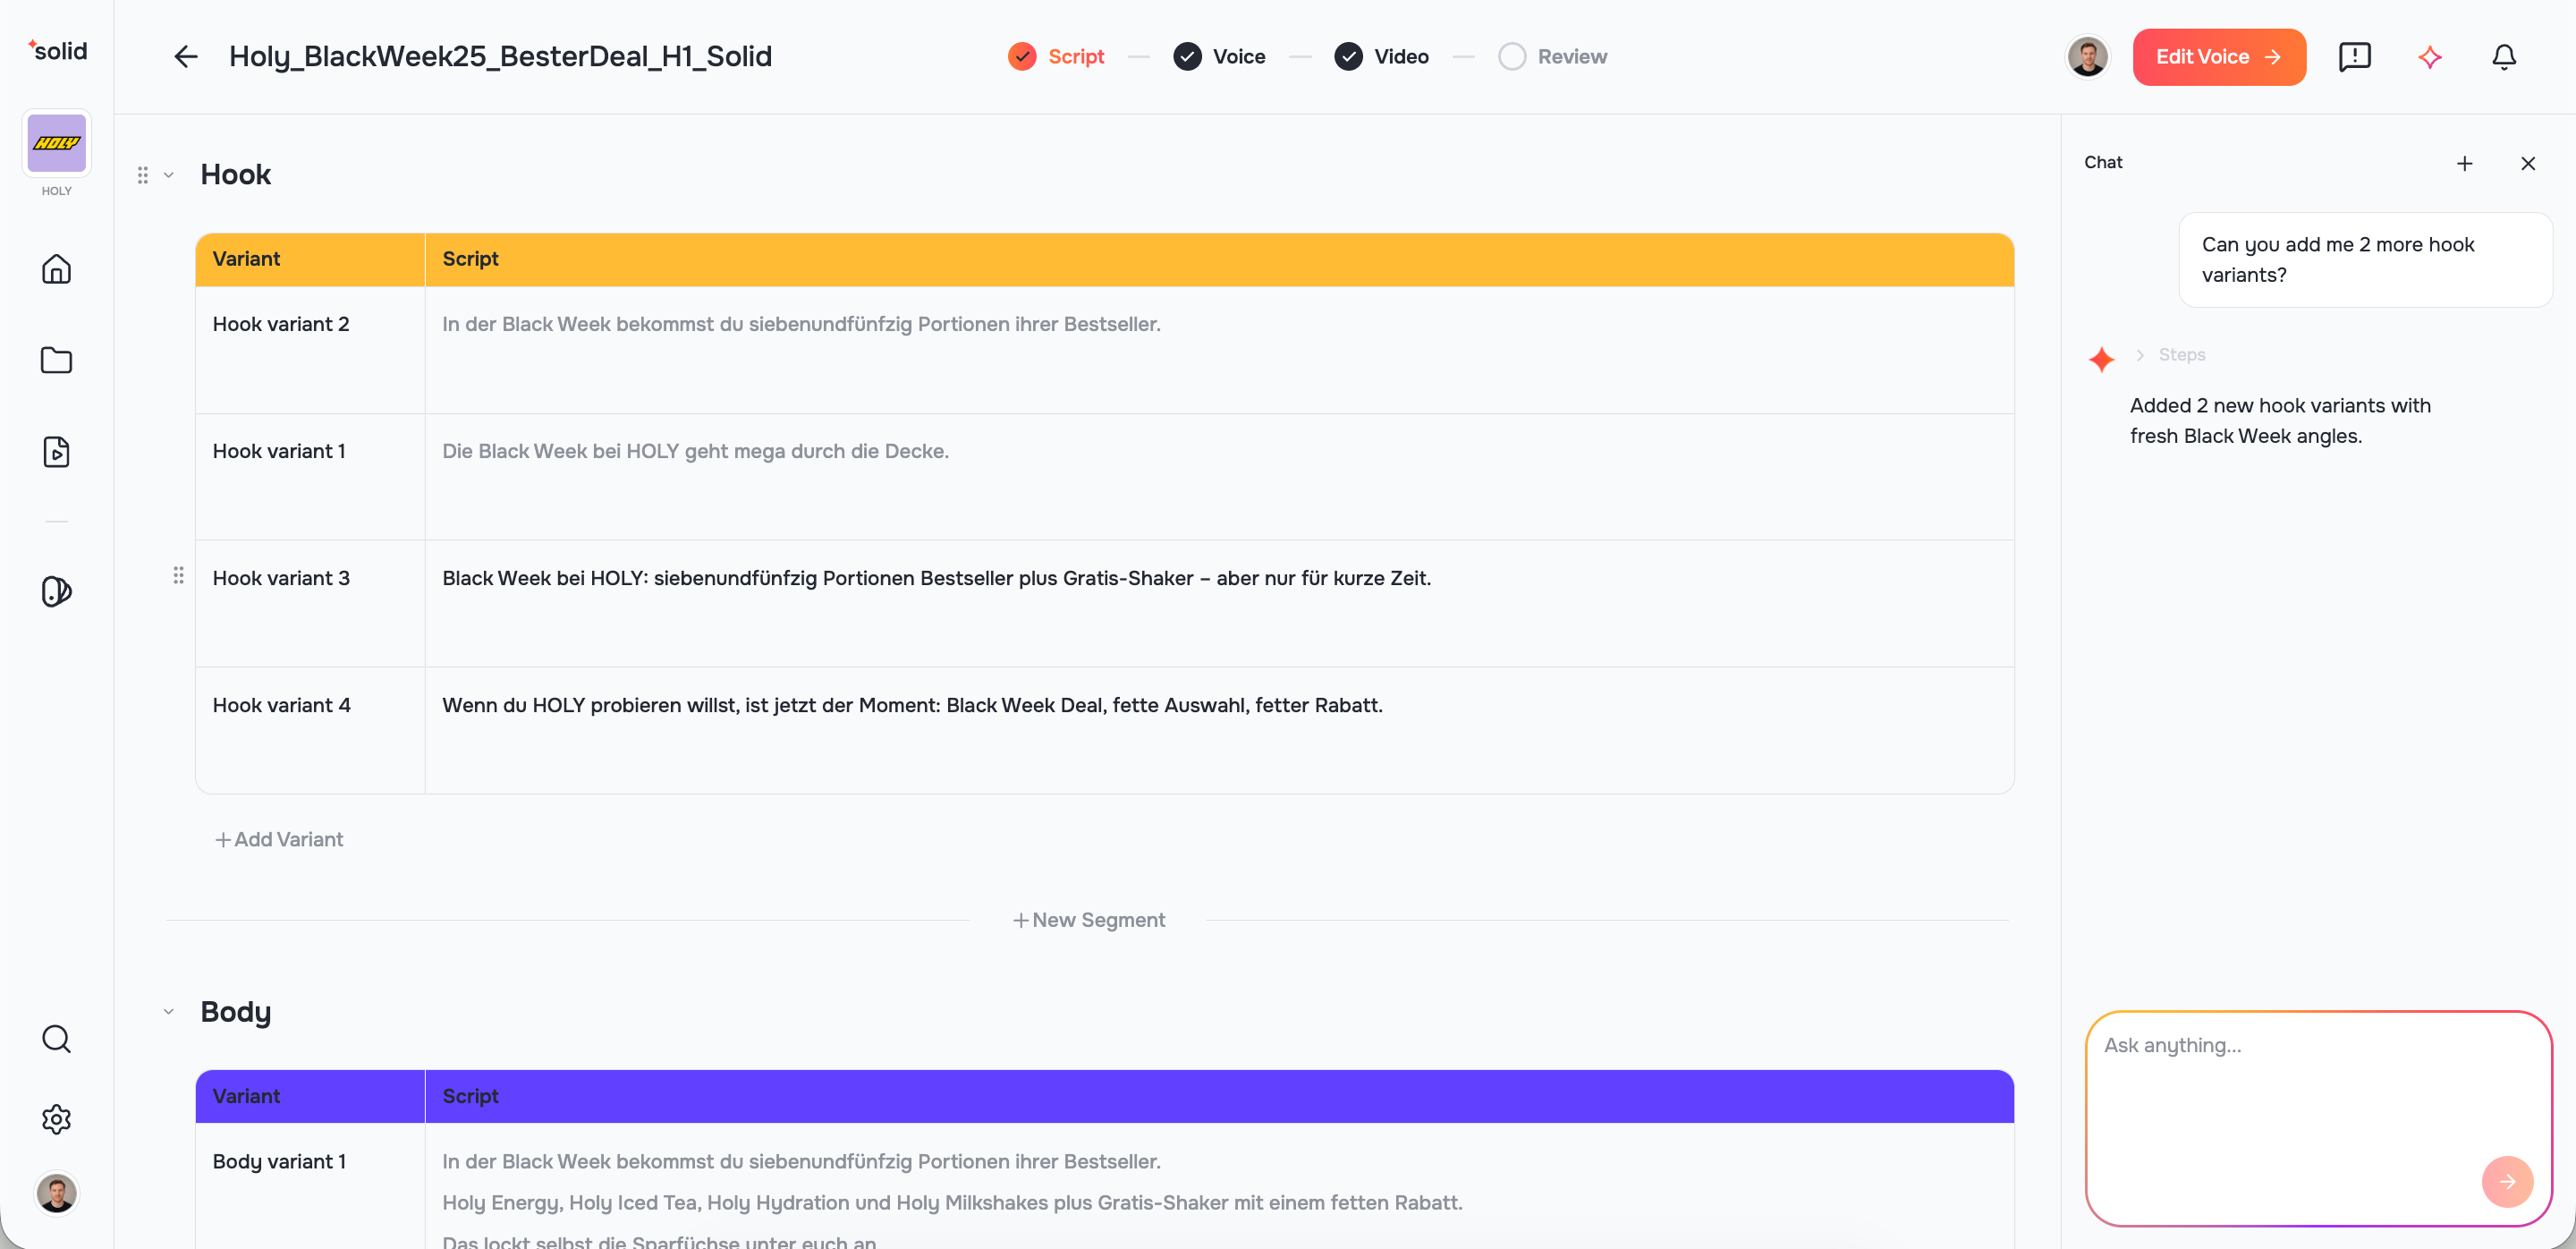Viewport: 2576px width, 1249px height.
Task: Click the Hook section heading
Action: pyautogui.click(x=236, y=175)
